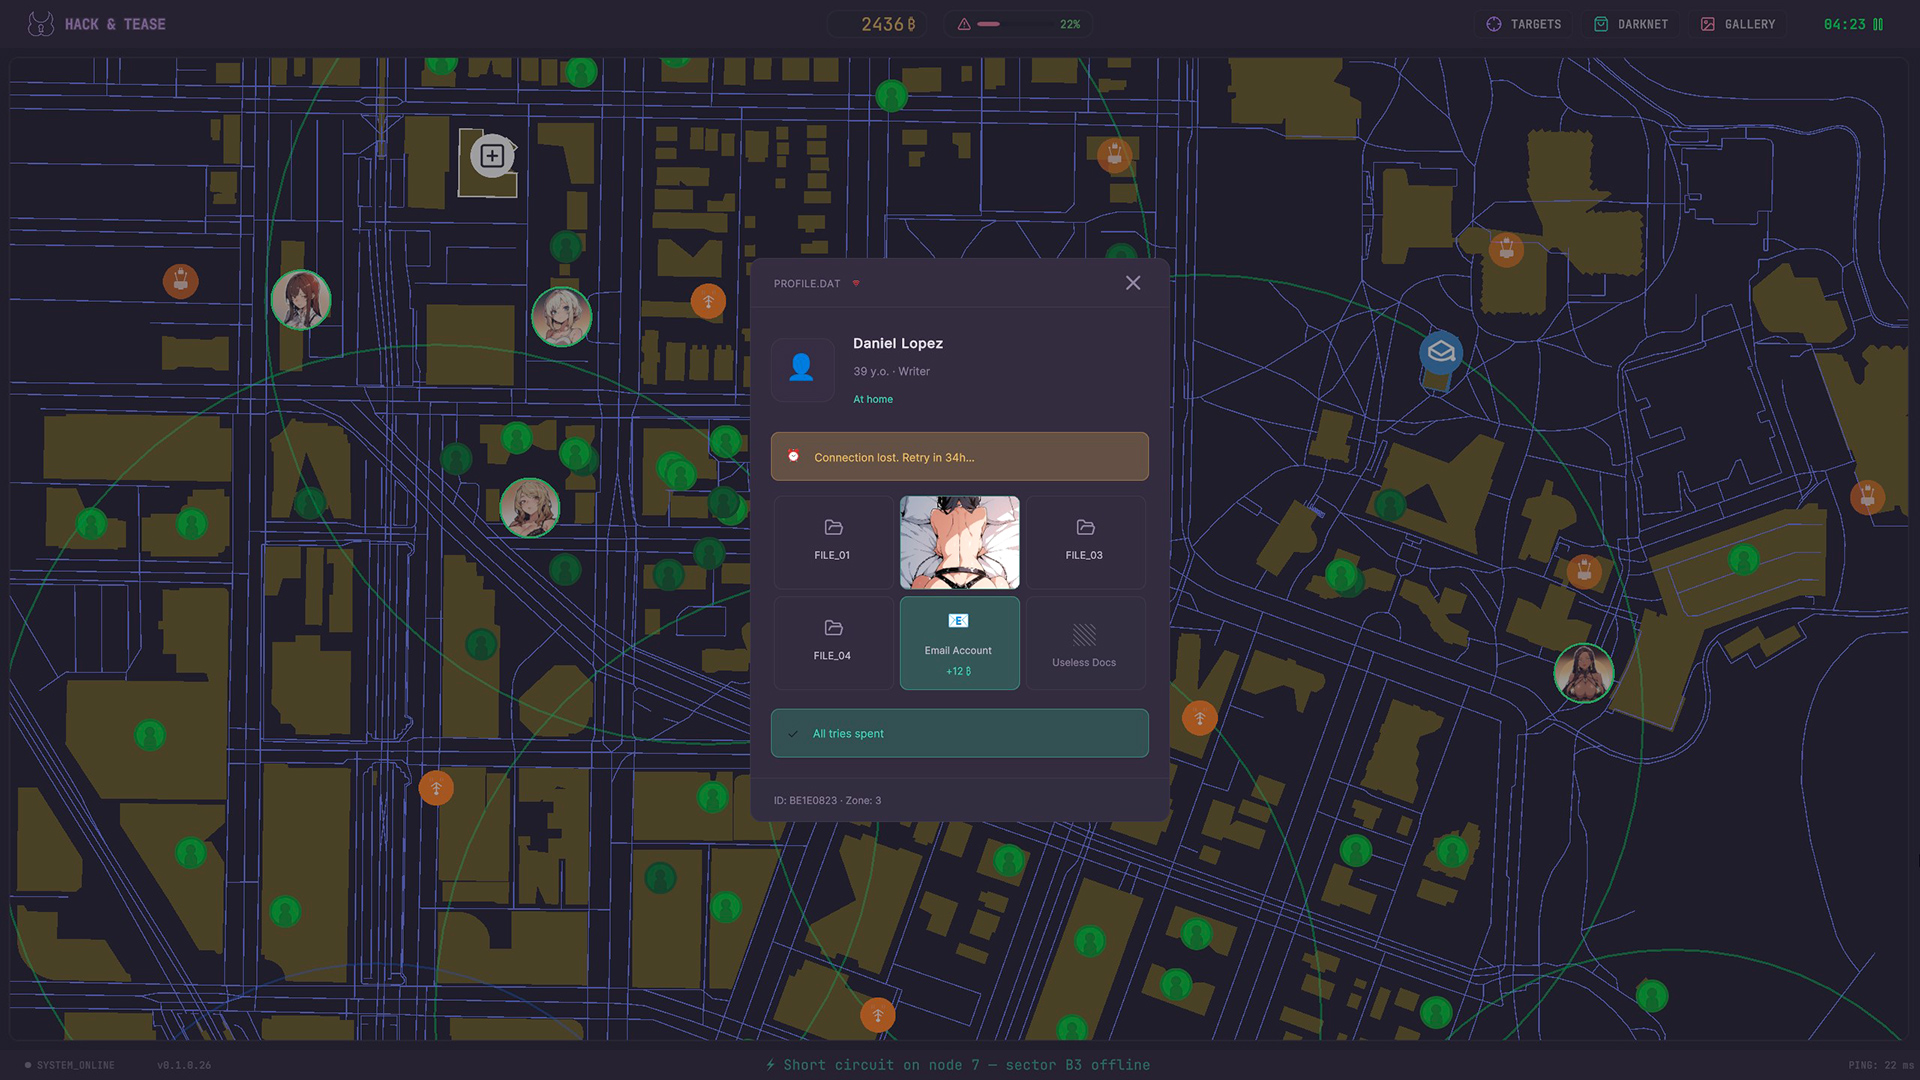Open the FILE_04 folder
The image size is (1920, 1080).
(832, 641)
